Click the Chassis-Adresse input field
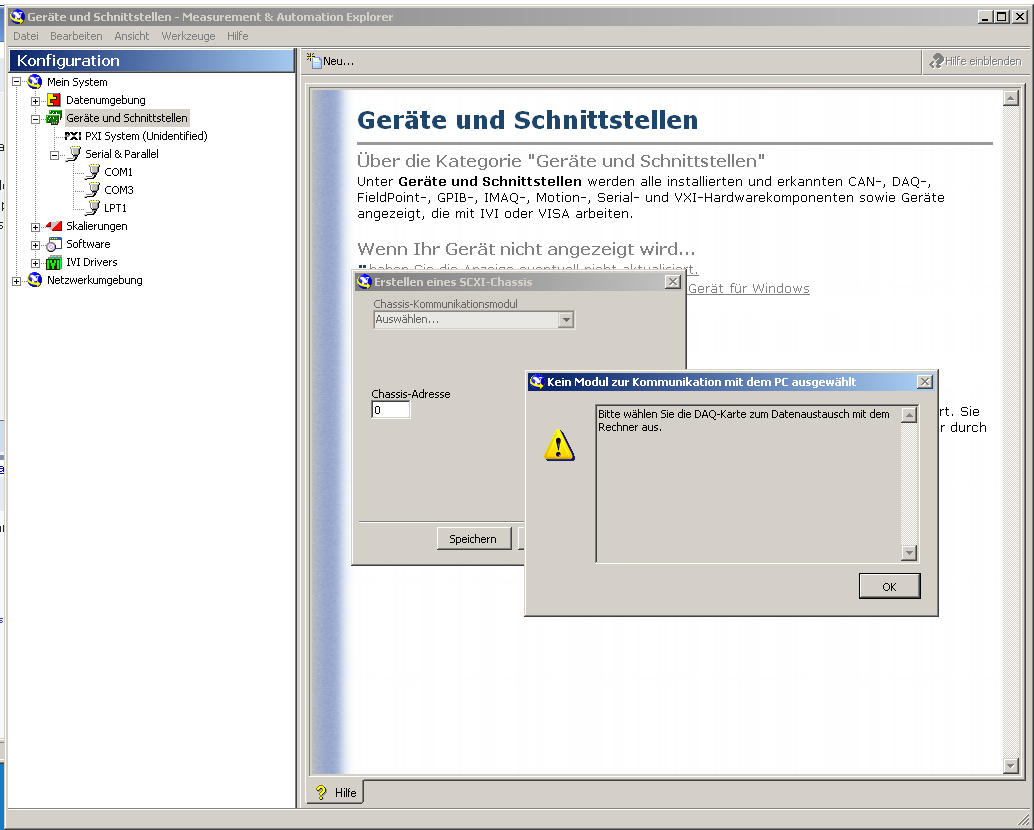Screen dimensions: 1034x830 coord(390,410)
